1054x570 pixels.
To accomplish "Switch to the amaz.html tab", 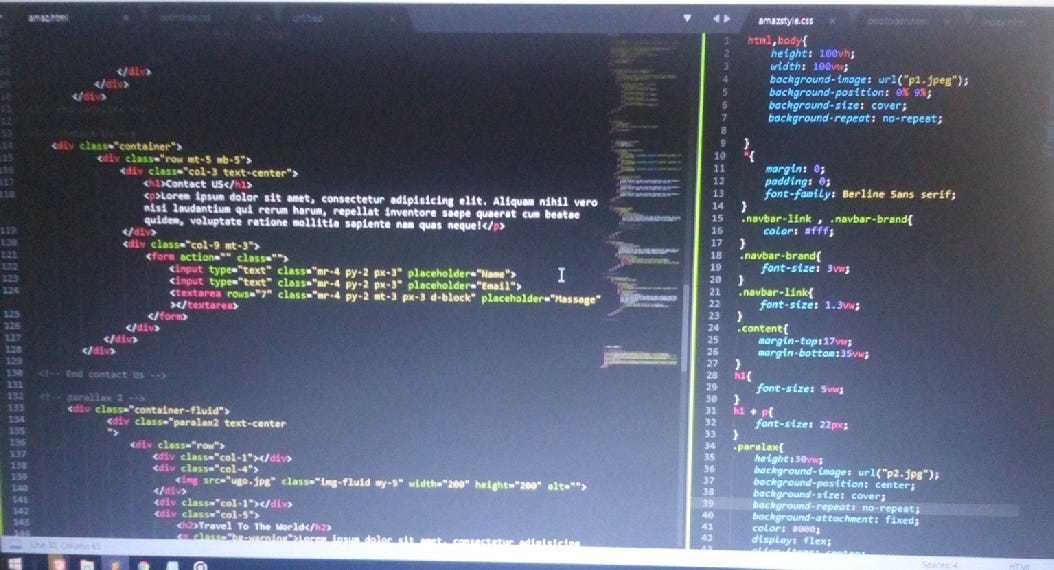I will tap(48, 18).
